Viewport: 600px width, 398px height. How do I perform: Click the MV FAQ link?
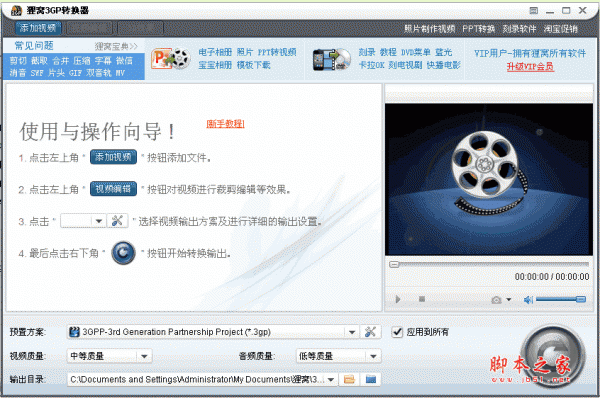120,73
